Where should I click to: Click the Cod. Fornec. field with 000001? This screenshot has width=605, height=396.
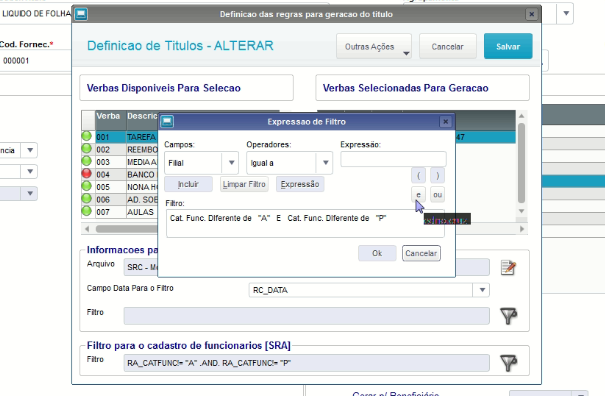click(36, 61)
